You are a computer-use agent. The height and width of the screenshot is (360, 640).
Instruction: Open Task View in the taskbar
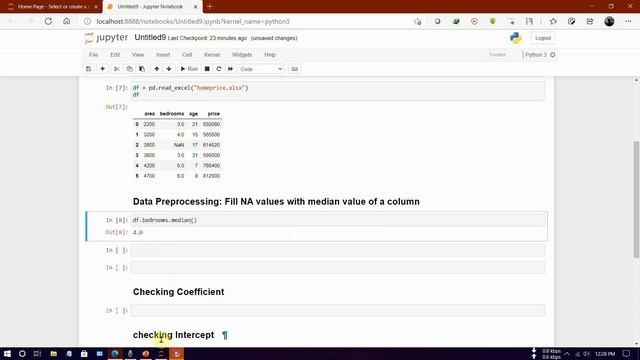click(x=37, y=353)
